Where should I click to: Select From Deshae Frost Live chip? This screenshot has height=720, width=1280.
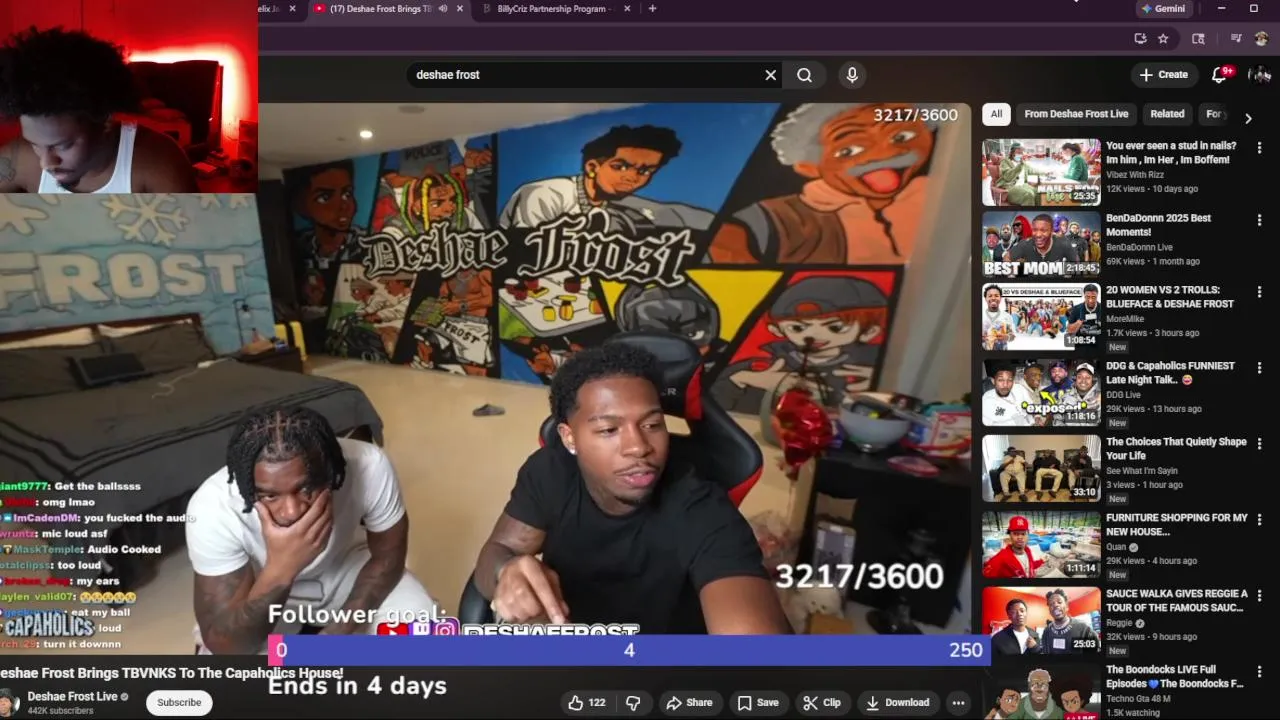tap(1076, 114)
